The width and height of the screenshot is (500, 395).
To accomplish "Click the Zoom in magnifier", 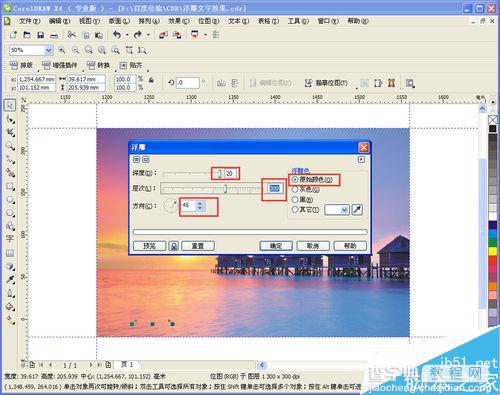I will (x=62, y=50).
